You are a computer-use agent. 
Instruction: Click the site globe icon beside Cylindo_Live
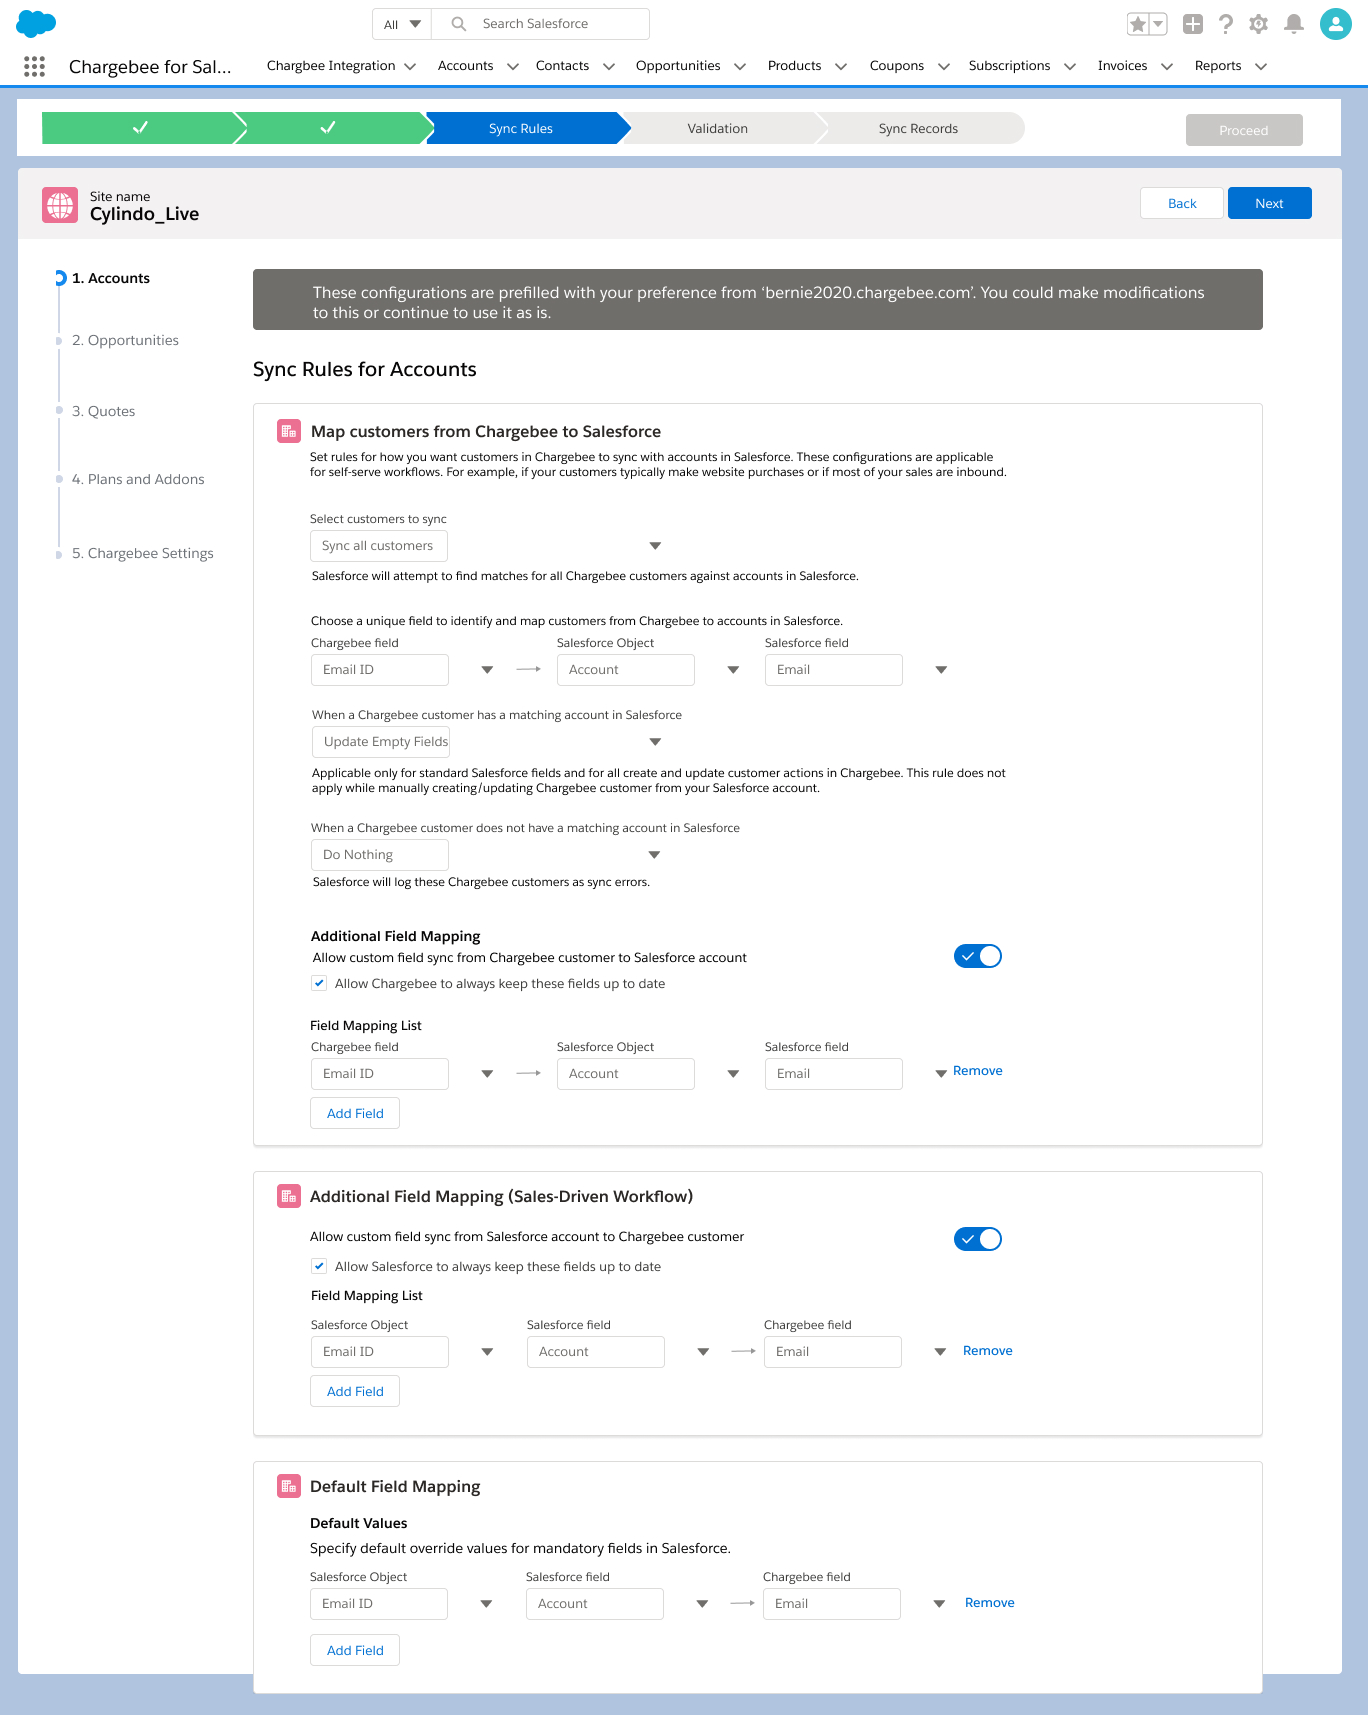(x=60, y=205)
